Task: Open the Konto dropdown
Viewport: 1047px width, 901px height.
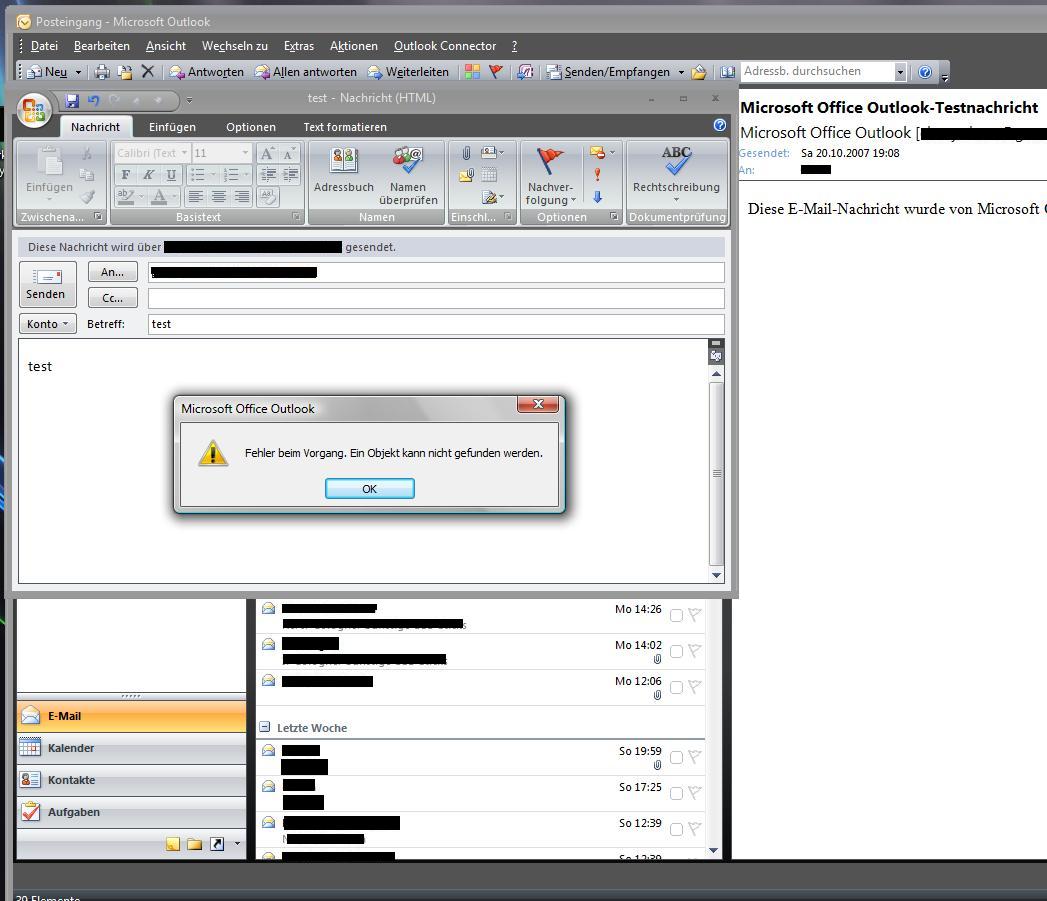Action: tap(47, 324)
